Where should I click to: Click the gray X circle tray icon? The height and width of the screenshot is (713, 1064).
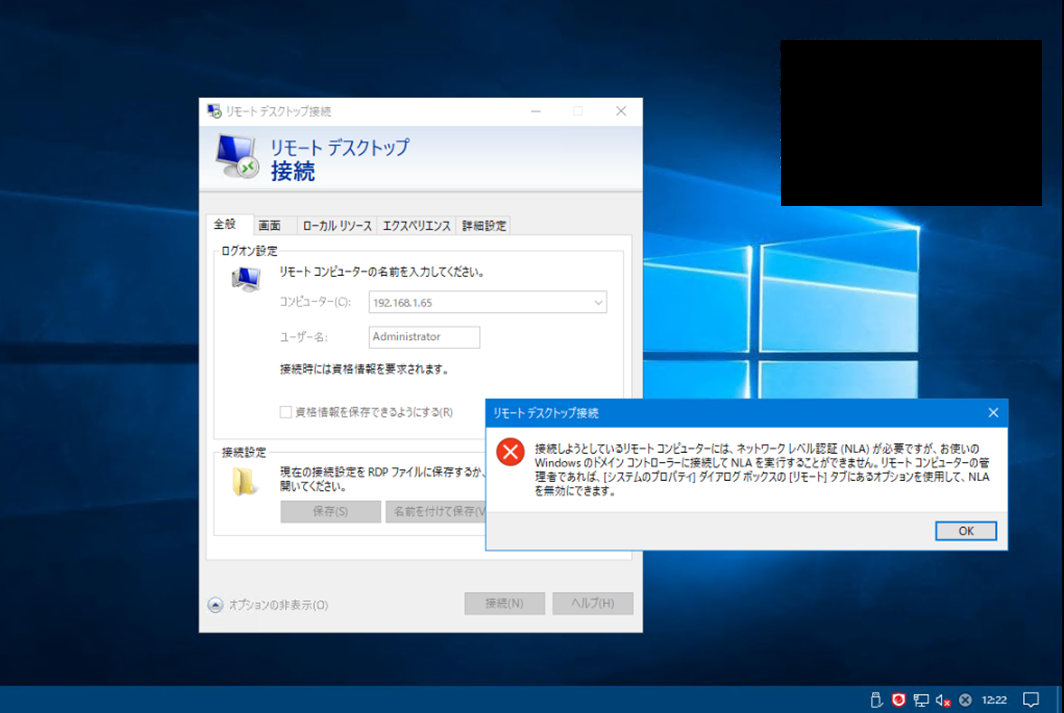tap(965, 699)
